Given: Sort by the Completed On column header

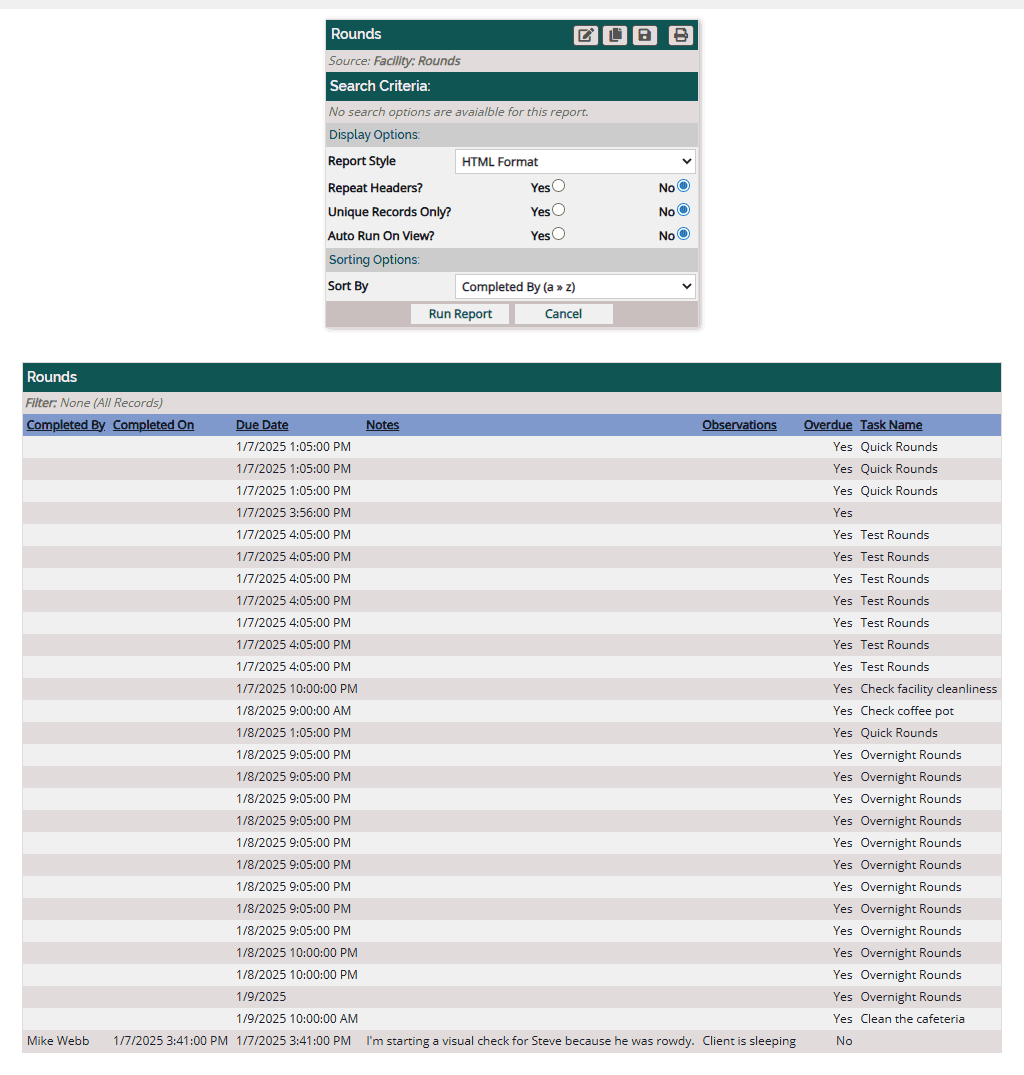Looking at the screenshot, I should click(x=154, y=425).
